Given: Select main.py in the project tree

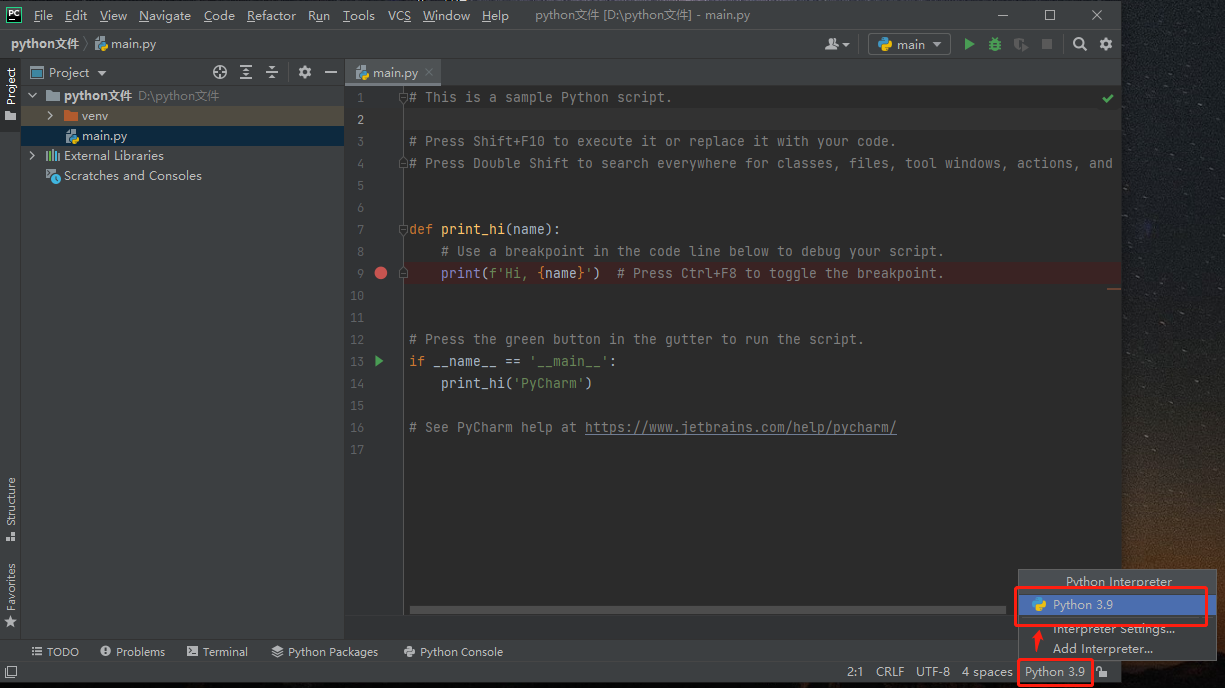Looking at the screenshot, I should (104, 136).
